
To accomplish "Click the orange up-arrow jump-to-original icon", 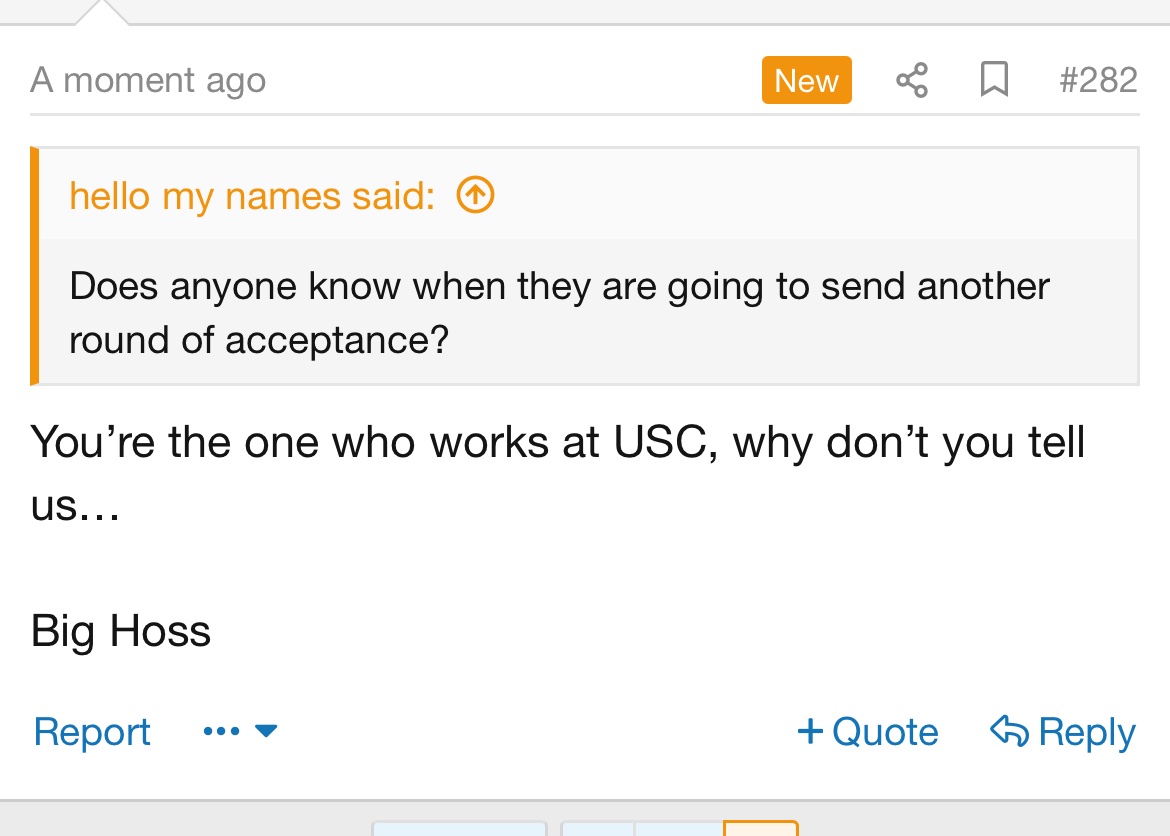I will 475,196.
